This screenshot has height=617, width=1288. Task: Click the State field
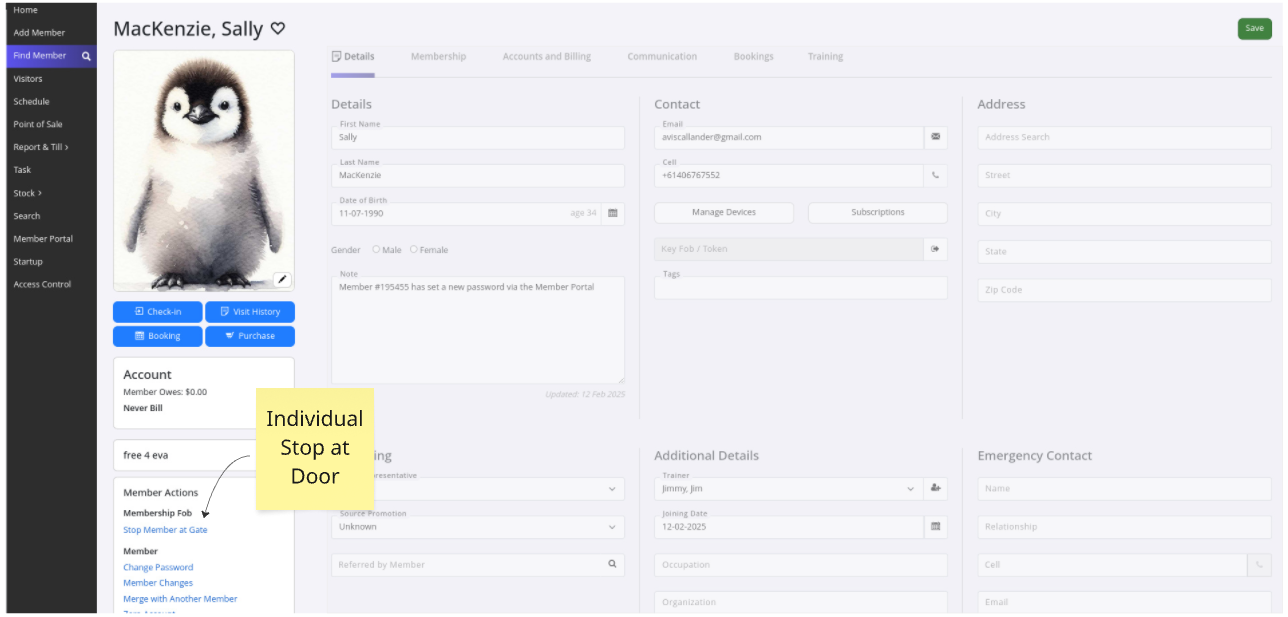tap(1125, 251)
